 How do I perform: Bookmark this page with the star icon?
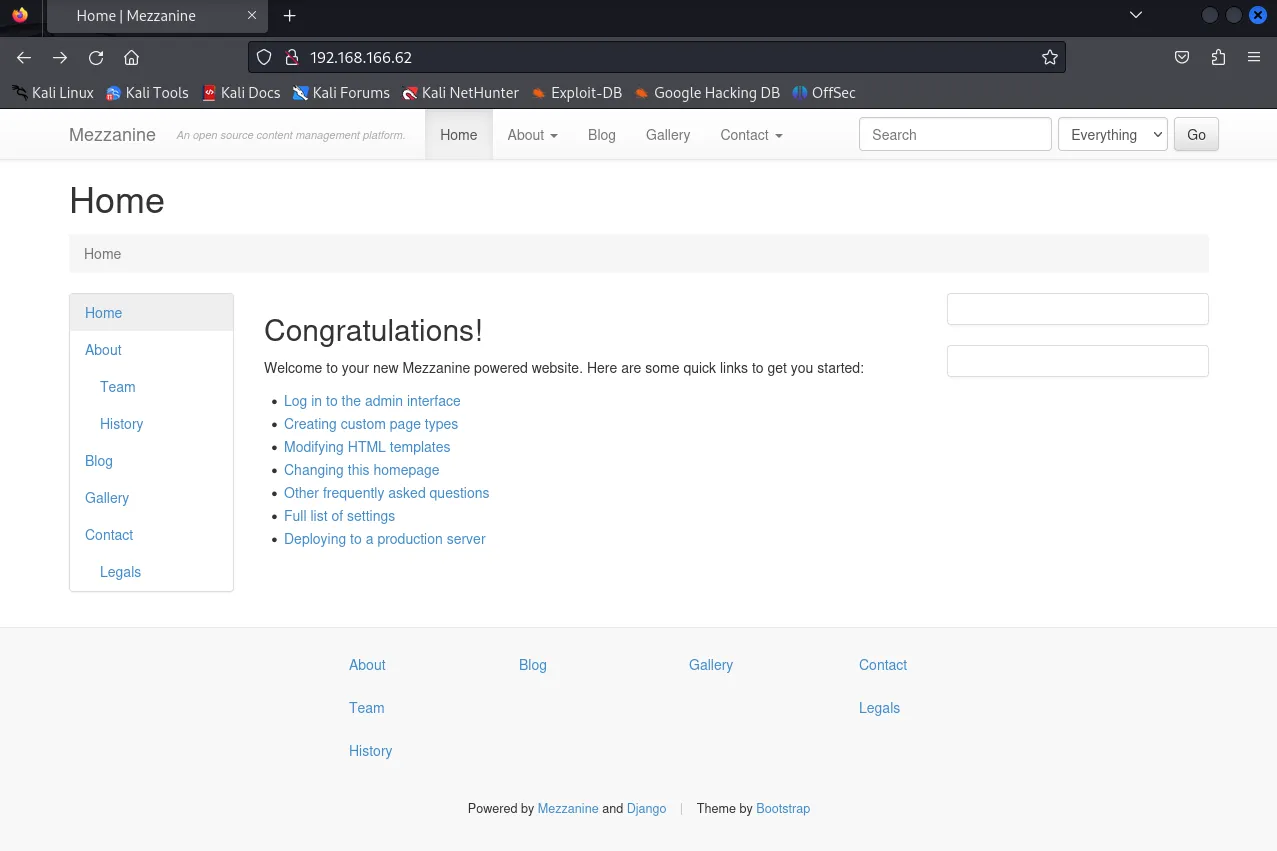tap(1049, 58)
